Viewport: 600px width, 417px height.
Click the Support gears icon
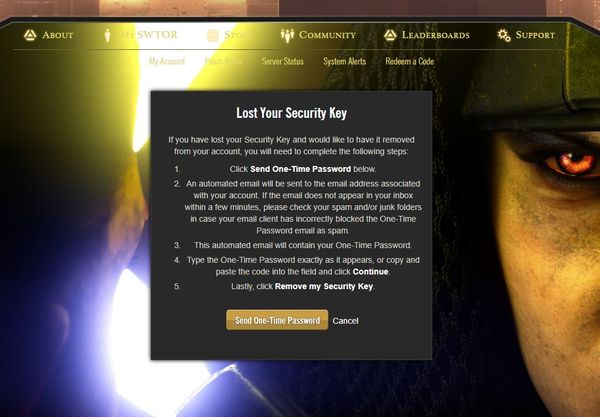coord(504,35)
